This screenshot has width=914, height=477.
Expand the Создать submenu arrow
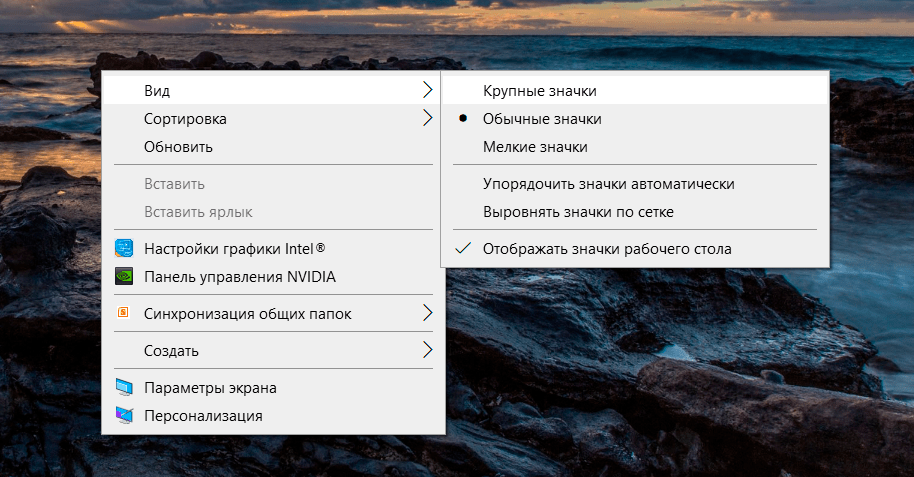(427, 351)
